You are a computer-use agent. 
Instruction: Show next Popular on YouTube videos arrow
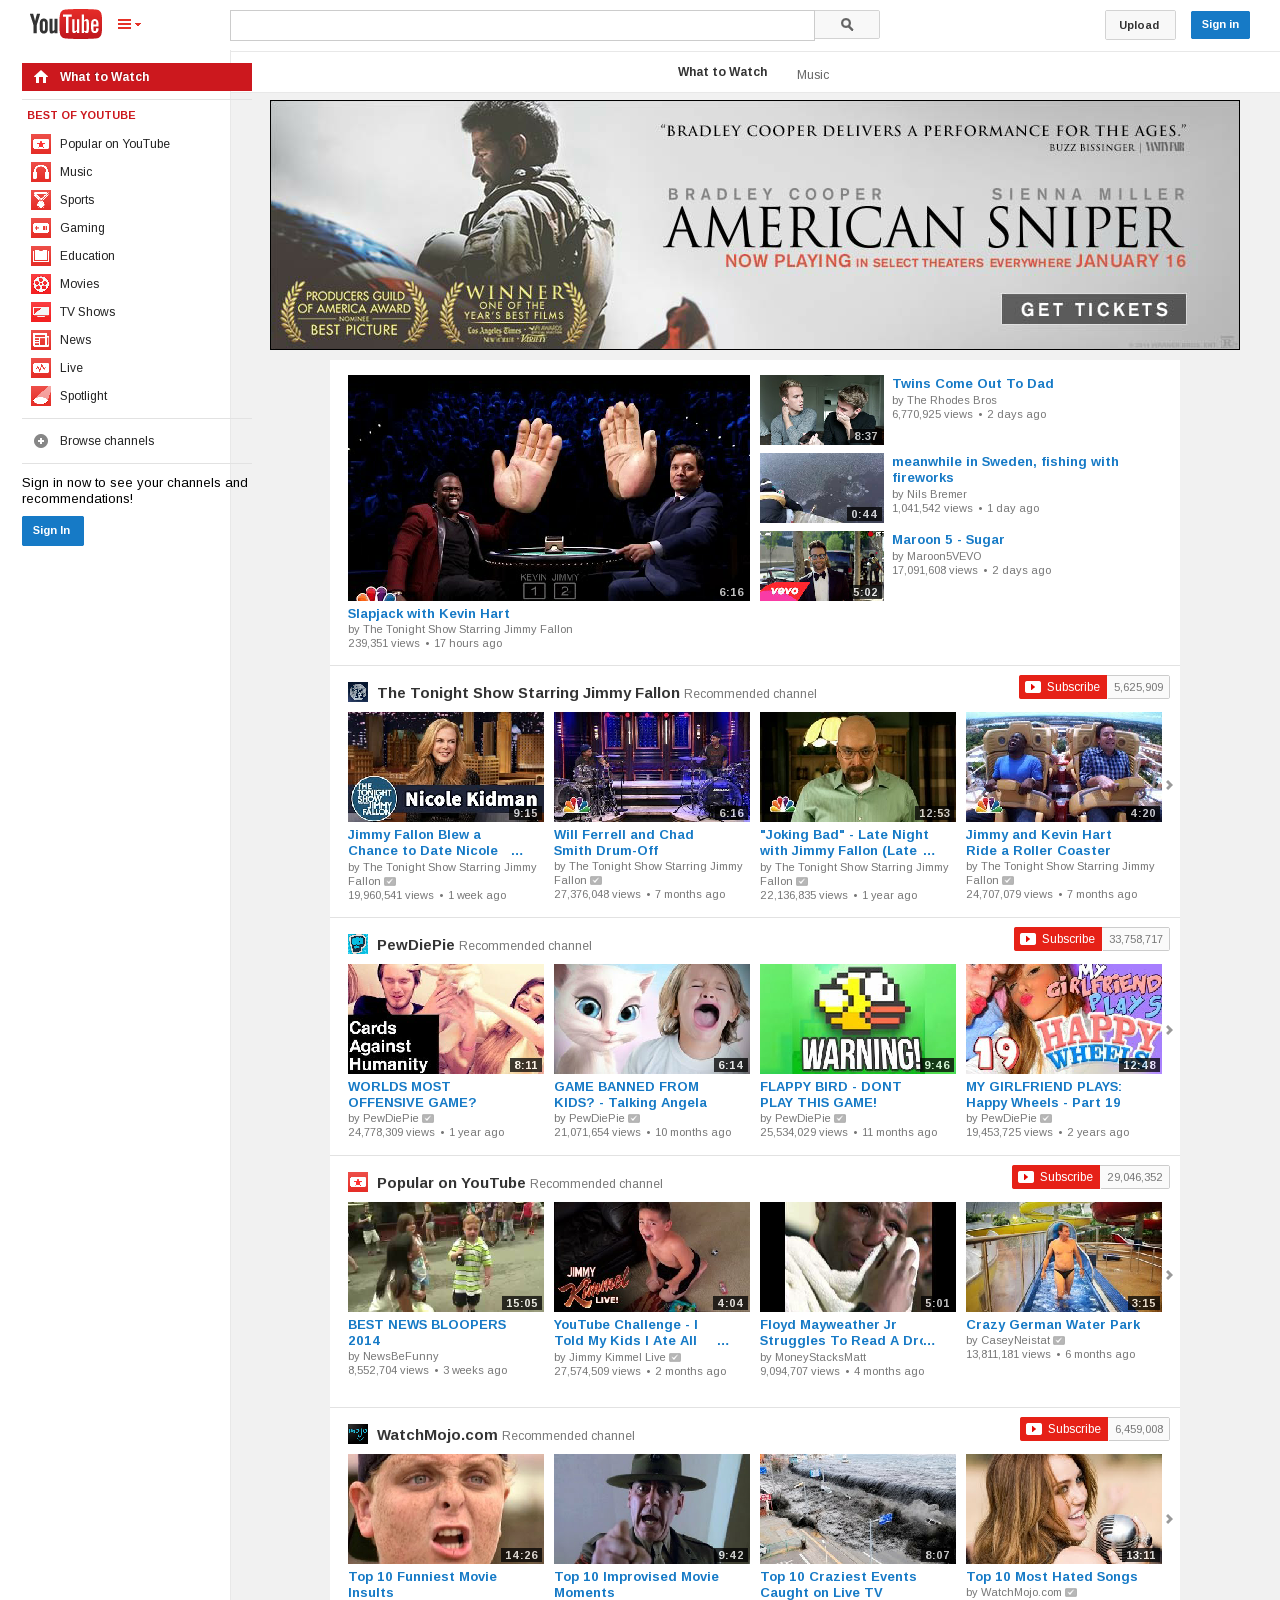[x=1169, y=1275]
